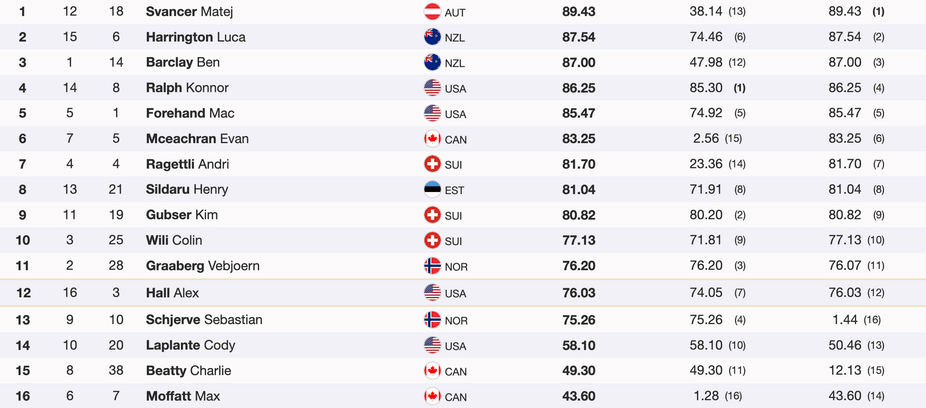Image resolution: width=926 pixels, height=408 pixels.
Task: Click the Swiss flag beside Ragettli Andri
Action: click(x=432, y=164)
